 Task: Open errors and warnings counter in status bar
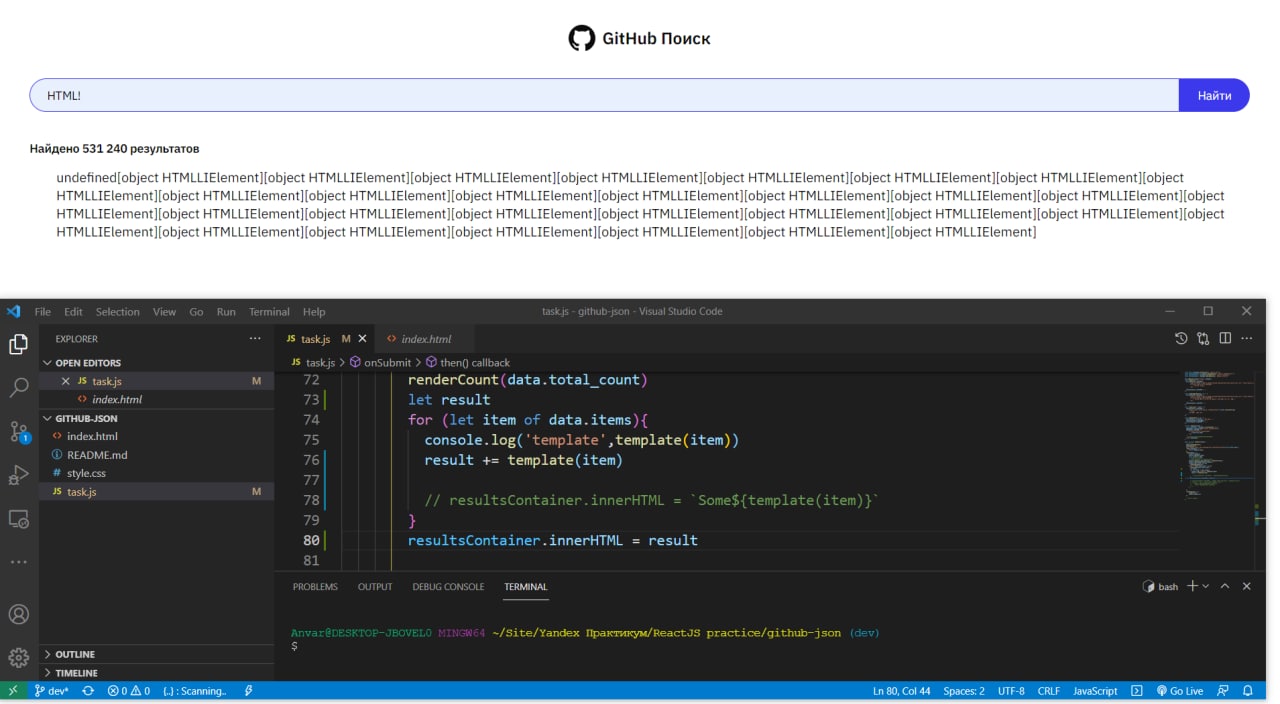point(128,691)
